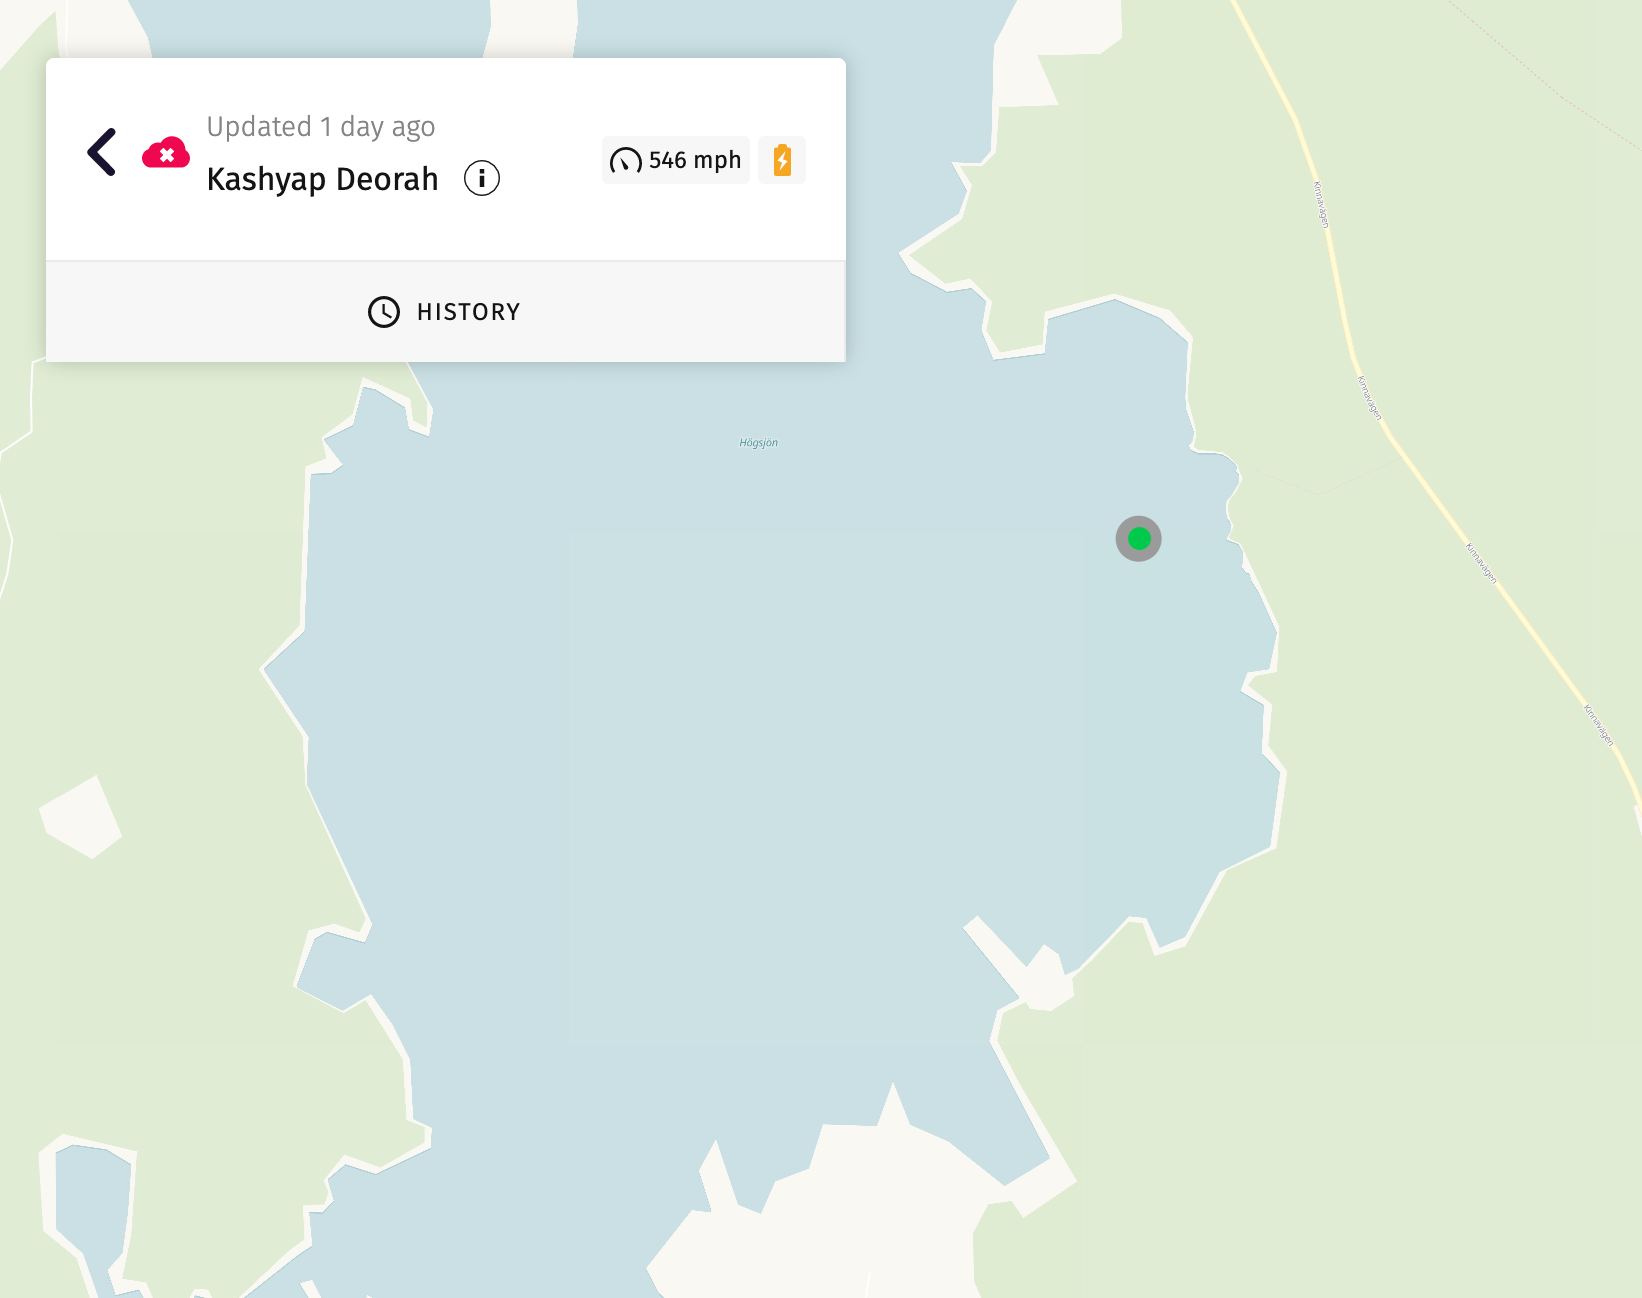Click the Kinnavägen label nearest the bottom
This screenshot has width=1642, height=1298.
[1599, 725]
